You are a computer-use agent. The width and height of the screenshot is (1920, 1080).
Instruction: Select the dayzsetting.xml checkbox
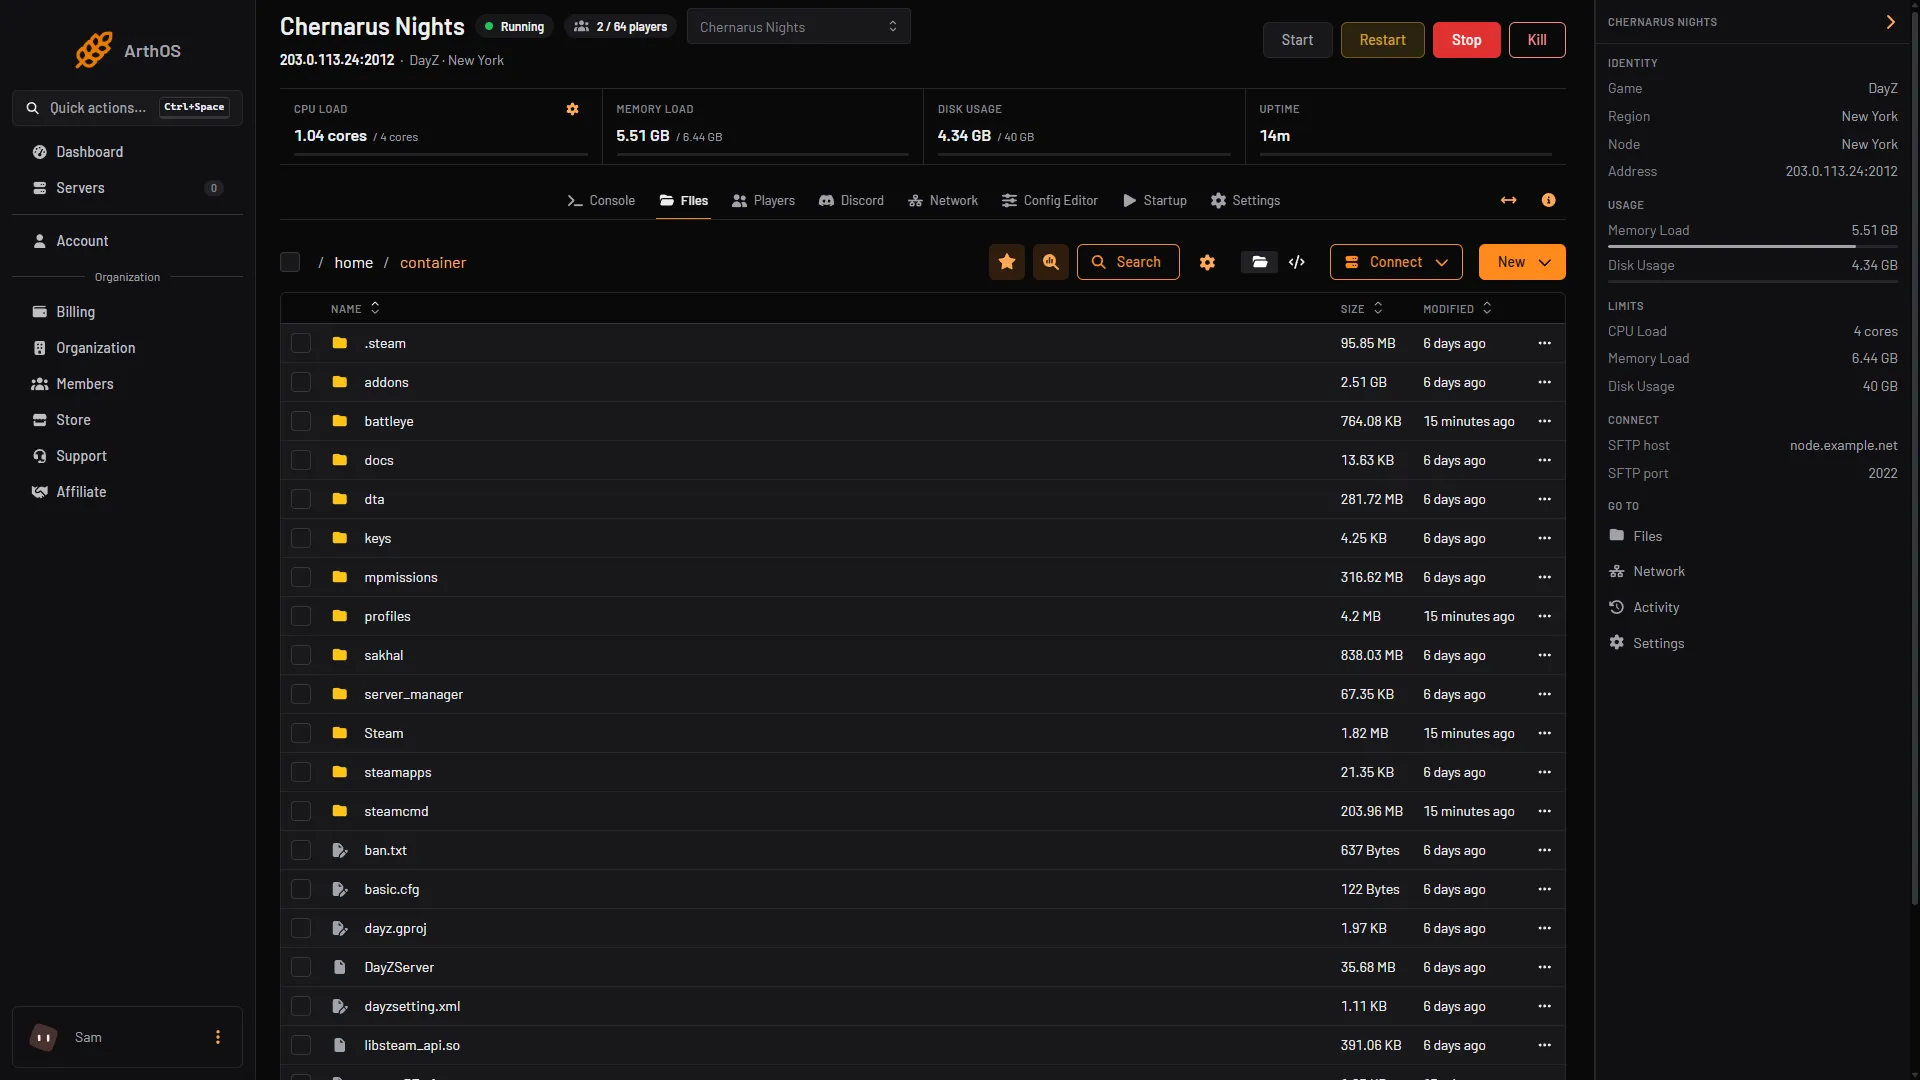(301, 1006)
